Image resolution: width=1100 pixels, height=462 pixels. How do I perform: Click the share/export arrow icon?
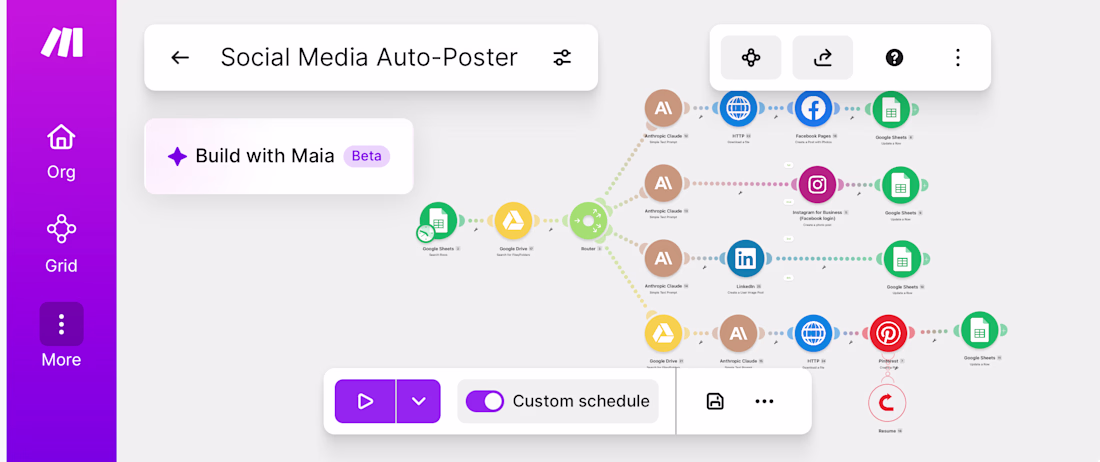click(823, 57)
